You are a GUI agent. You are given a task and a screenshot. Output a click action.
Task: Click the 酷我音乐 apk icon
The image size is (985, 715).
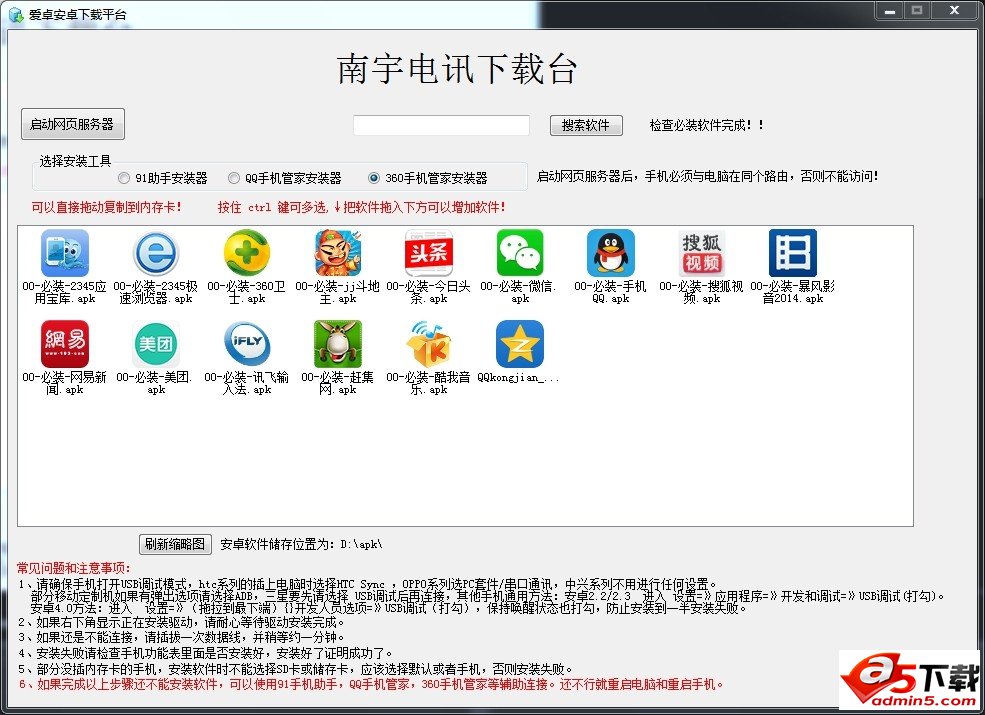tap(428, 344)
